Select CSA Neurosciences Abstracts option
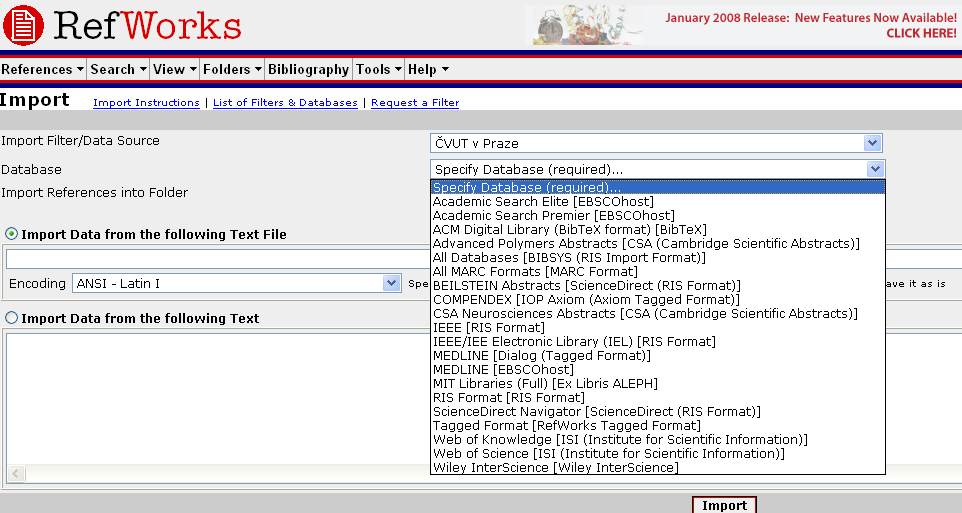 point(658,314)
